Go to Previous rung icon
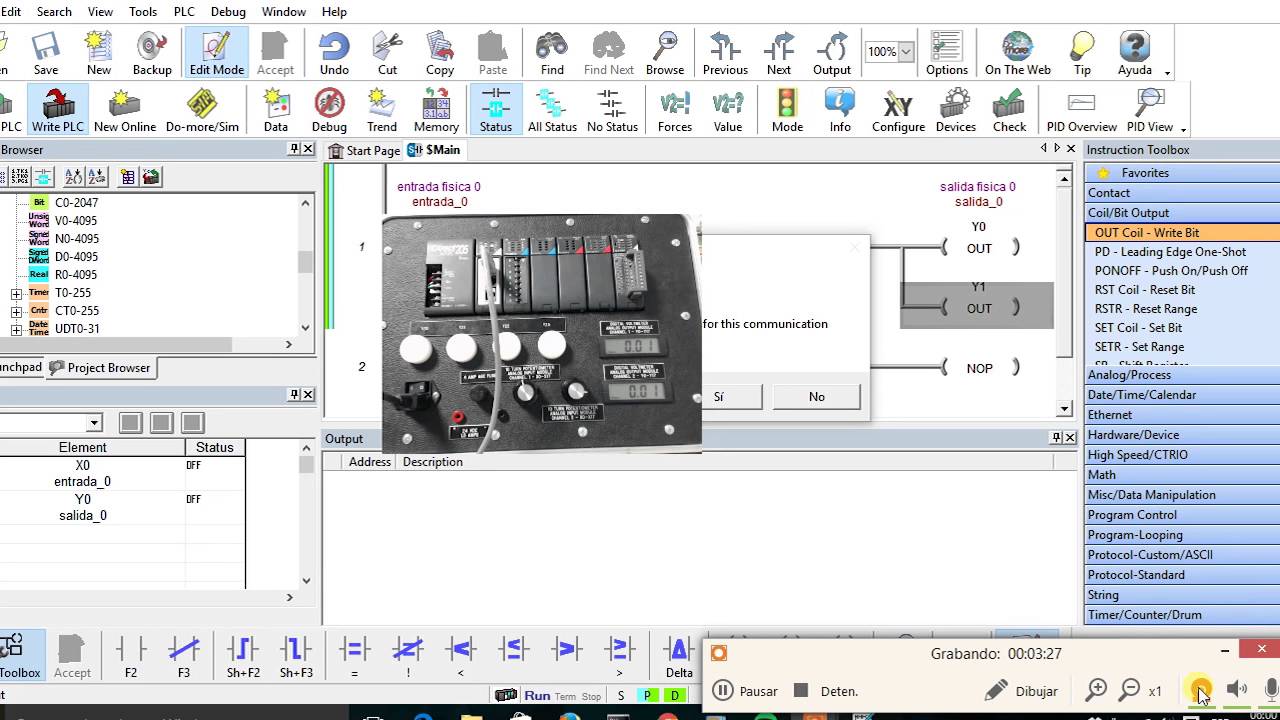The width and height of the screenshot is (1280, 720). coord(725,53)
